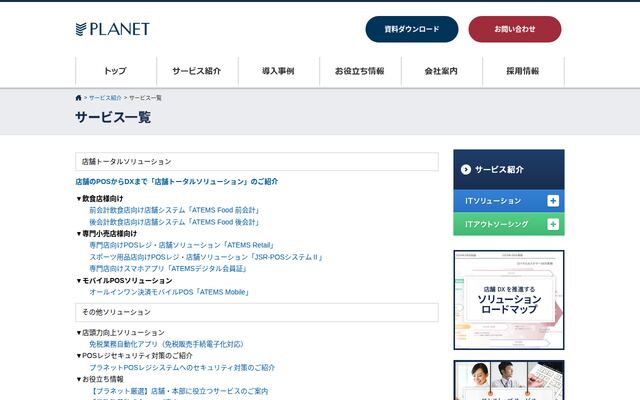Click モバイルPOSソリューション section label
640x400 pixels.
pos(124,281)
